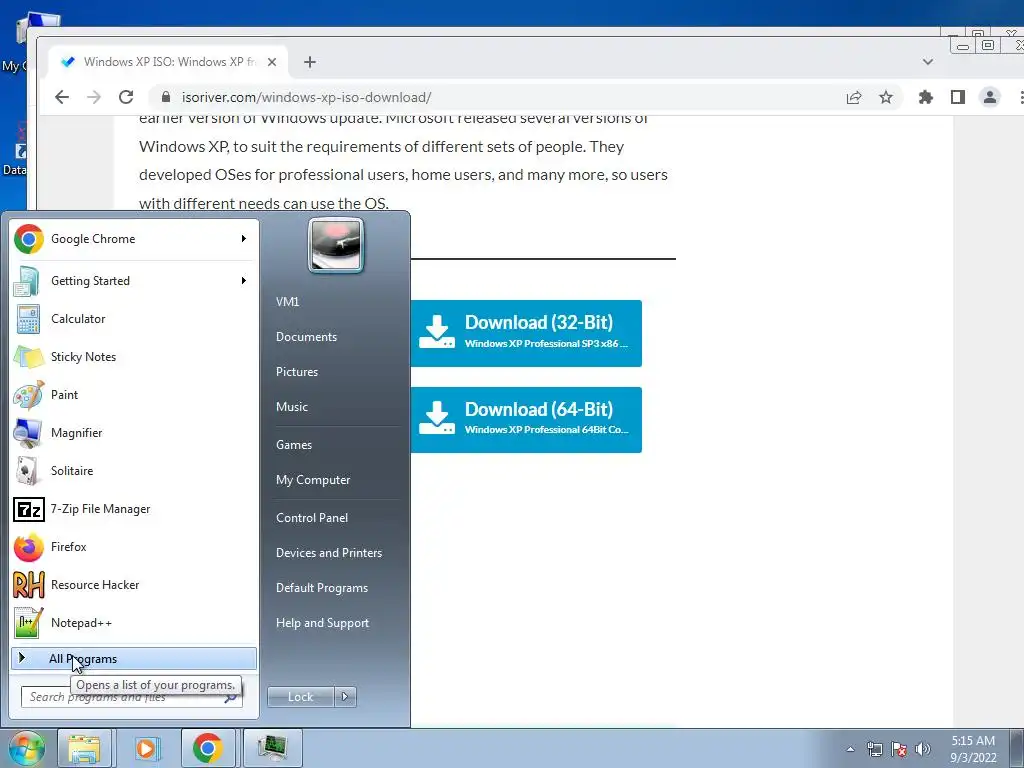Go forward in Chrome

[x=94, y=97]
